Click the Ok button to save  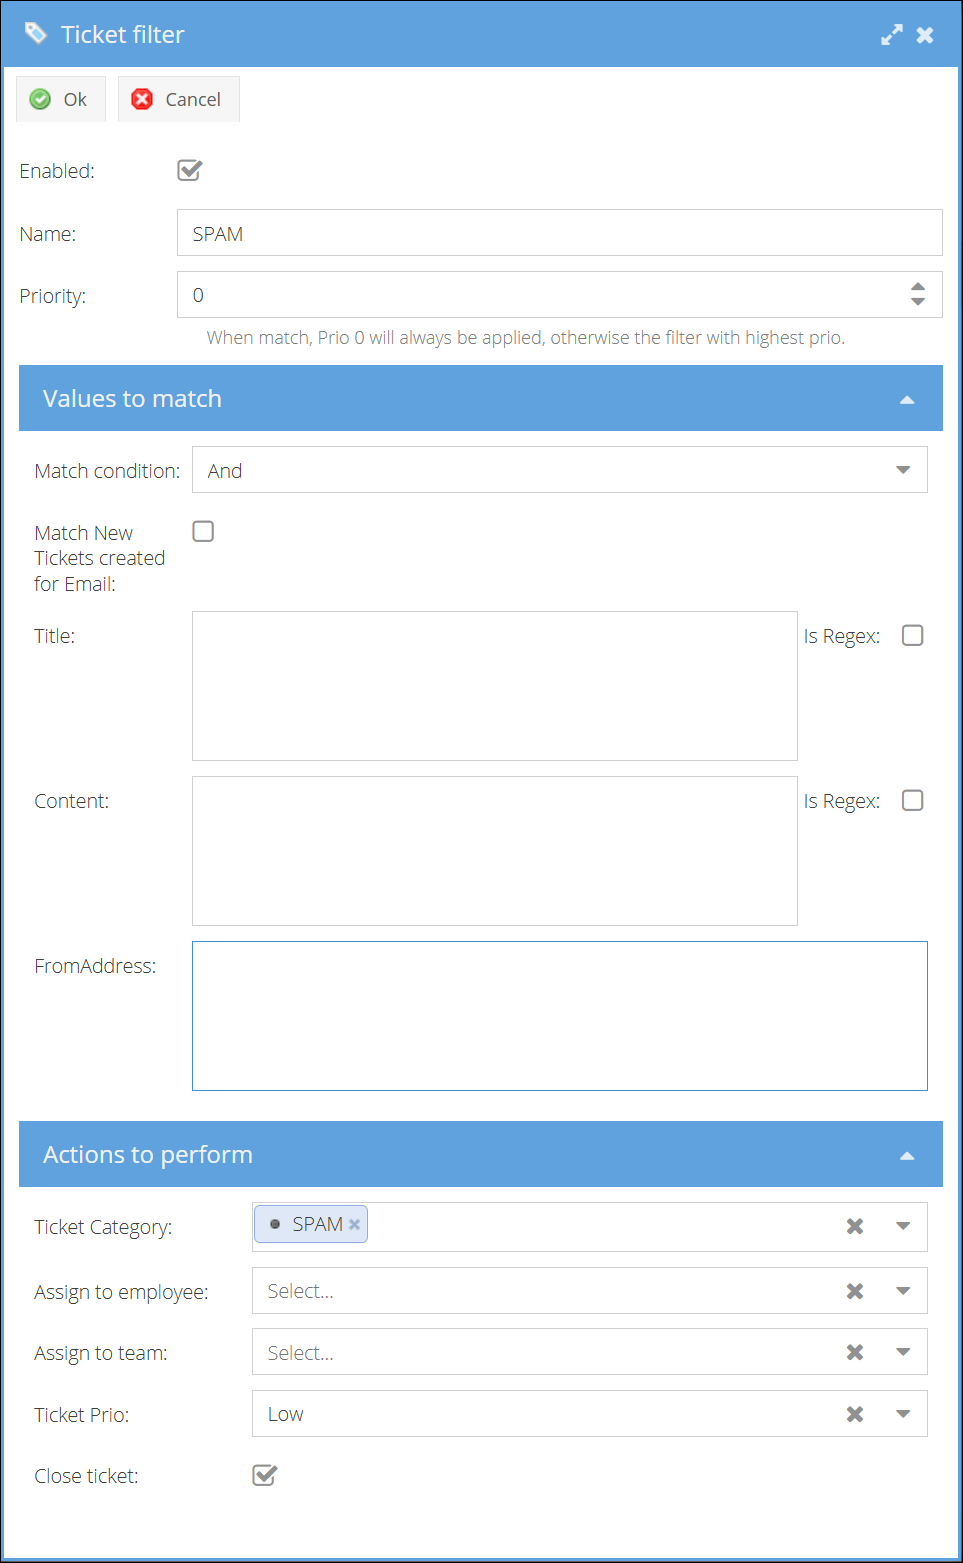pyautogui.click(x=60, y=99)
